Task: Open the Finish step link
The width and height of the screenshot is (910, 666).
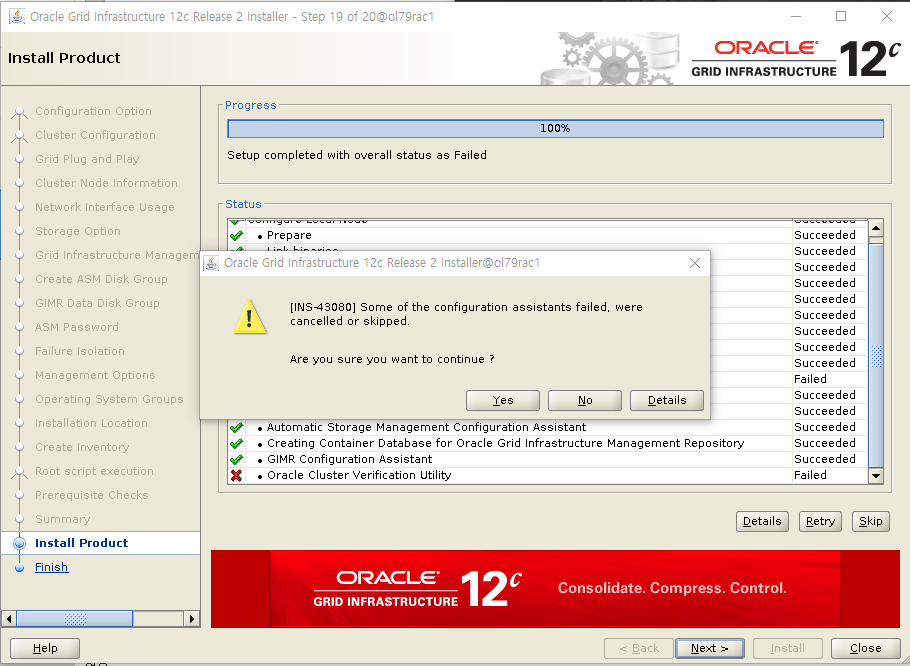Action: (51, 567)
